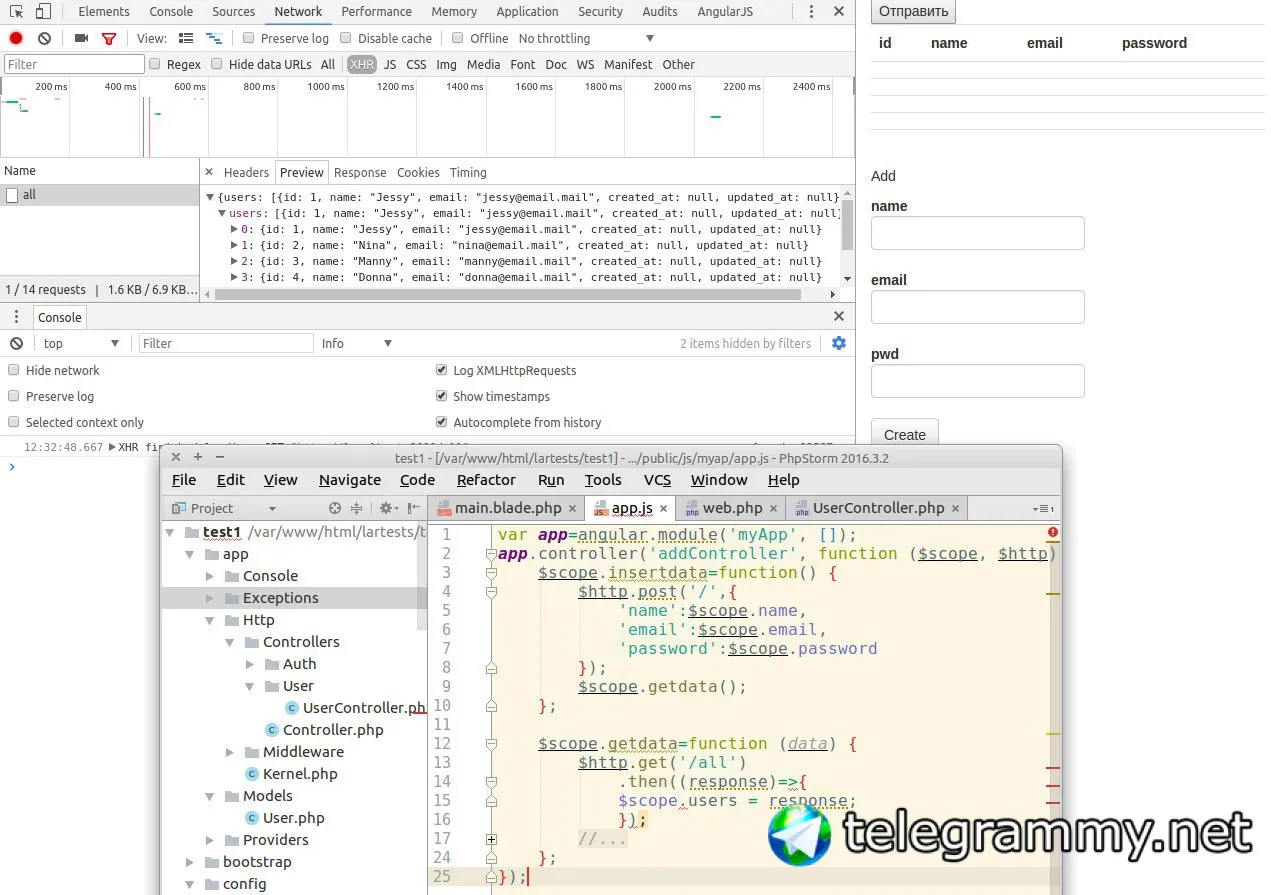Open the VCS menu in PhpStorm

click(657, 480)
